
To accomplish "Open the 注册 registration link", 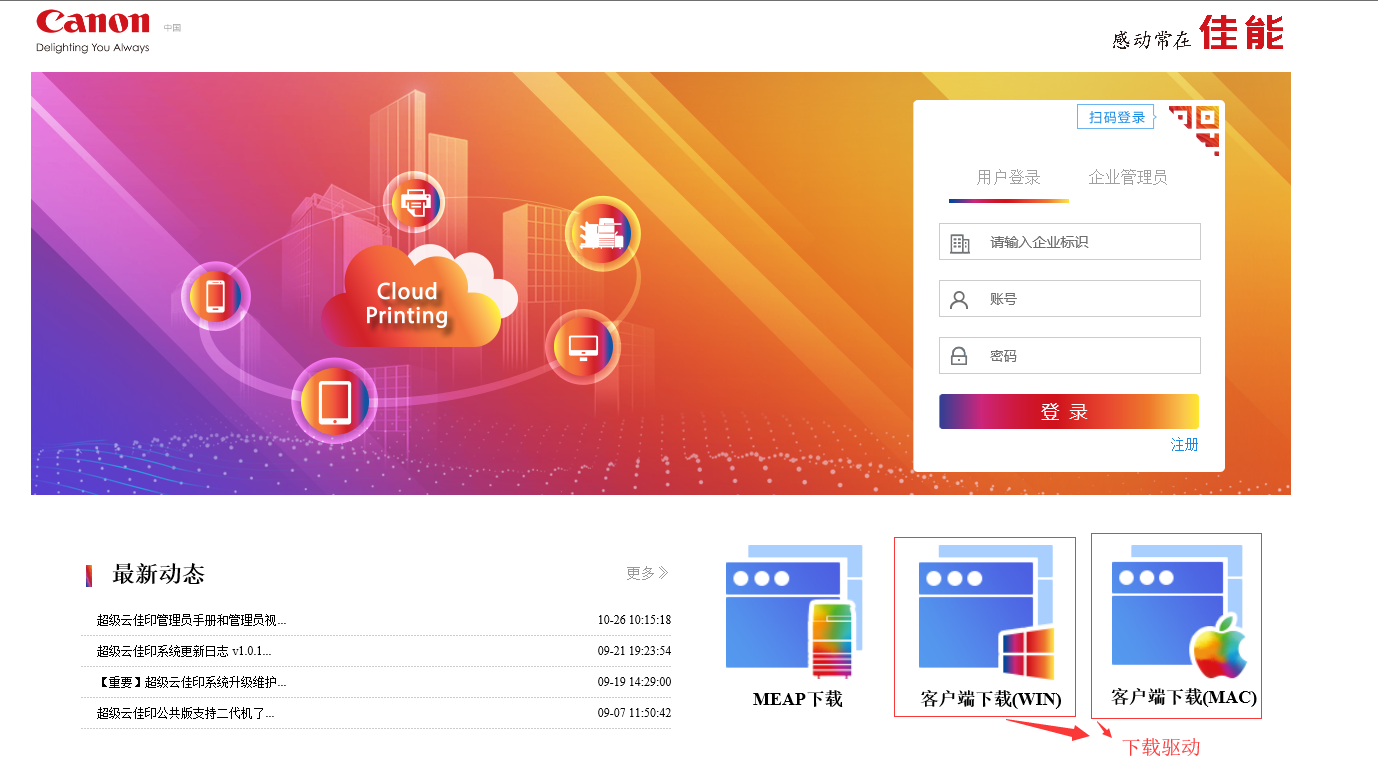I will point(1184,445).
